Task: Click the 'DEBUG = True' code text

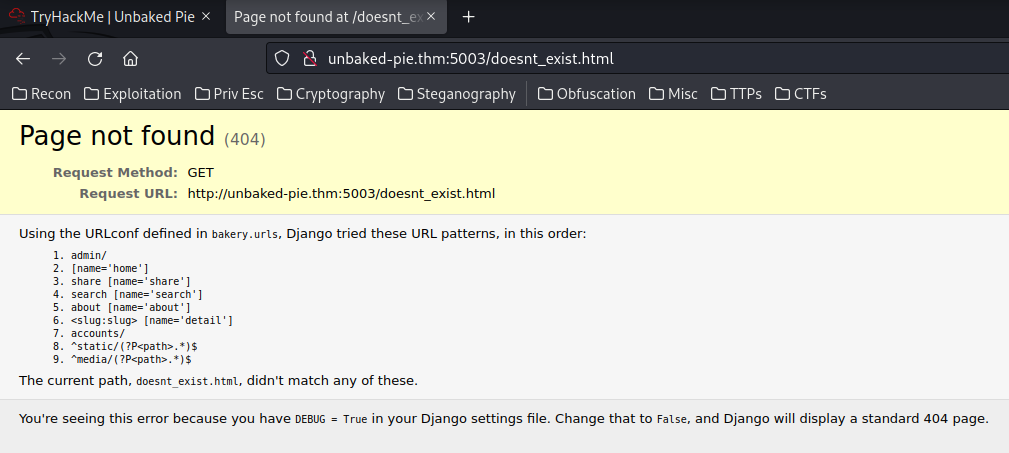Action: click(x=331, y=420)
